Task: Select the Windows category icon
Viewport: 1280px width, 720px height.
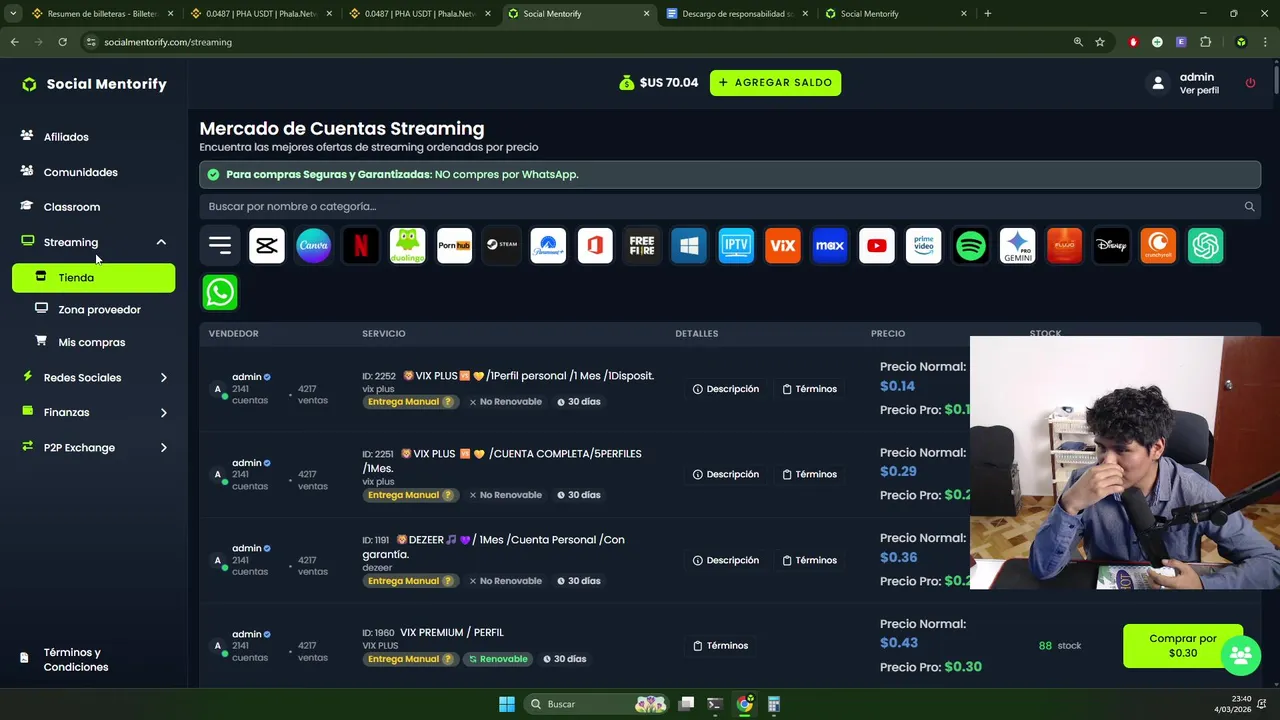Action: (689, 245)
